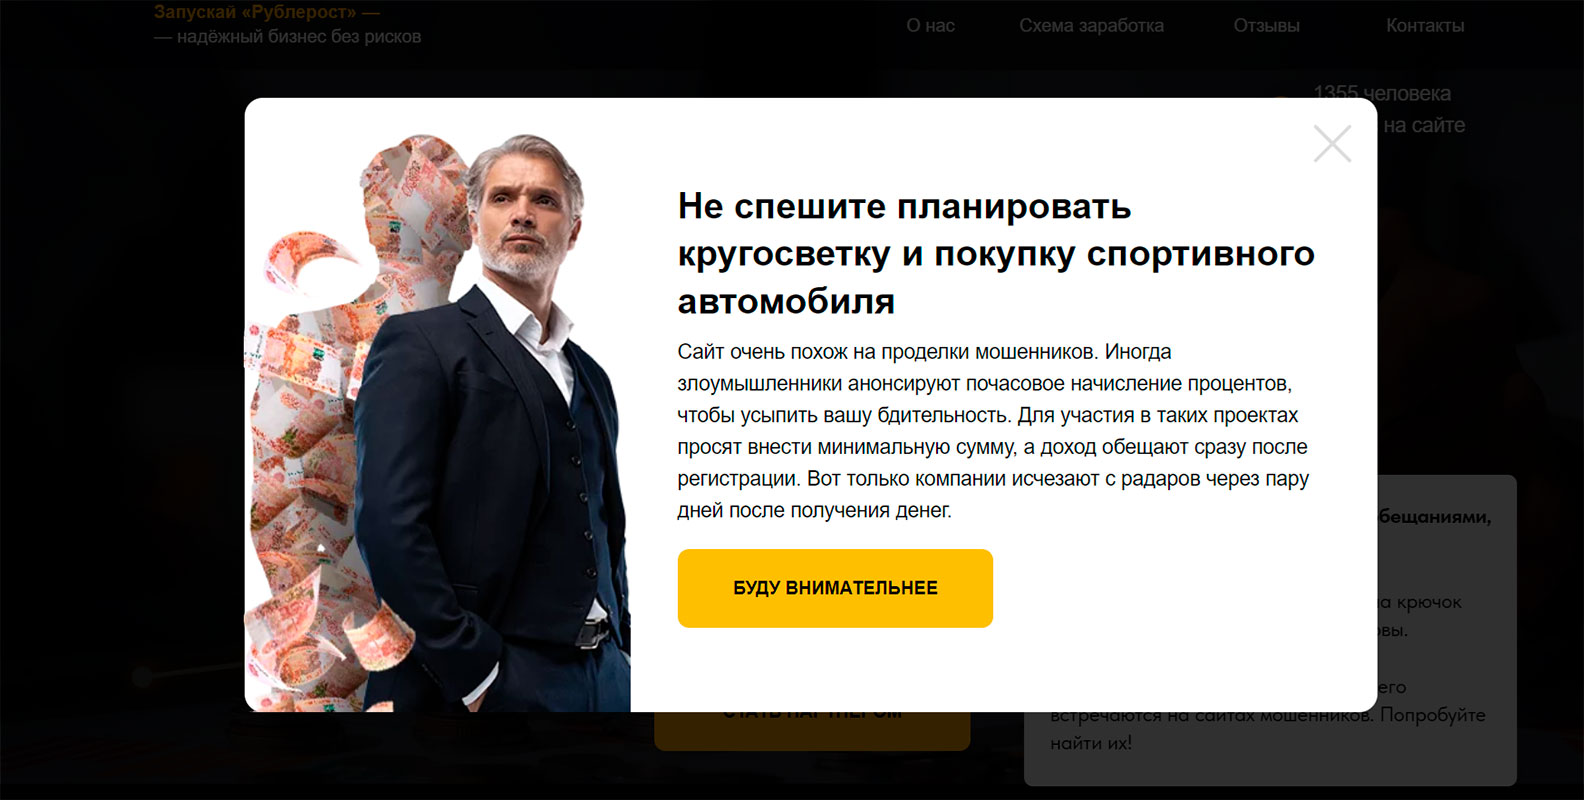Click the «надёжный бизнес без рисков» tagline

299,37
